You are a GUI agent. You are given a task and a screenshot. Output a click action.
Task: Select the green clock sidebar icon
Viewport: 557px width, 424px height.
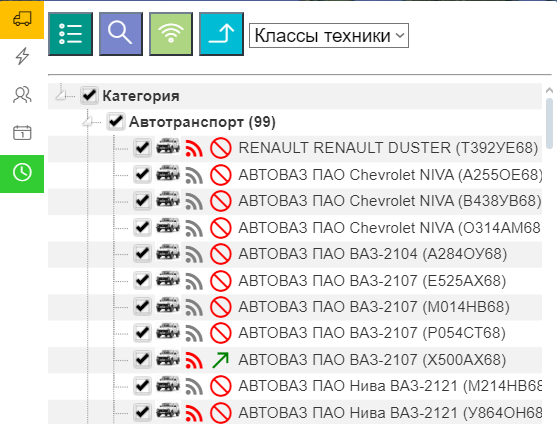22,174
